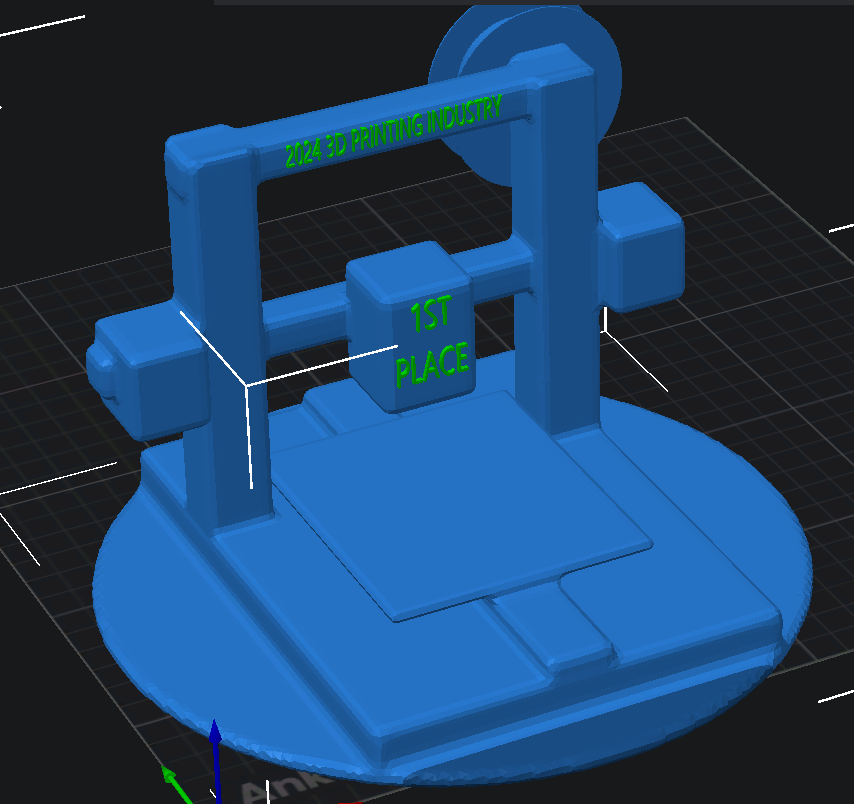The height and width of the screenshot is (804, 854).
Task: Select the "2024 3D PRINTING INDUSTRY" text object
Action: click(x=393, y=131)
